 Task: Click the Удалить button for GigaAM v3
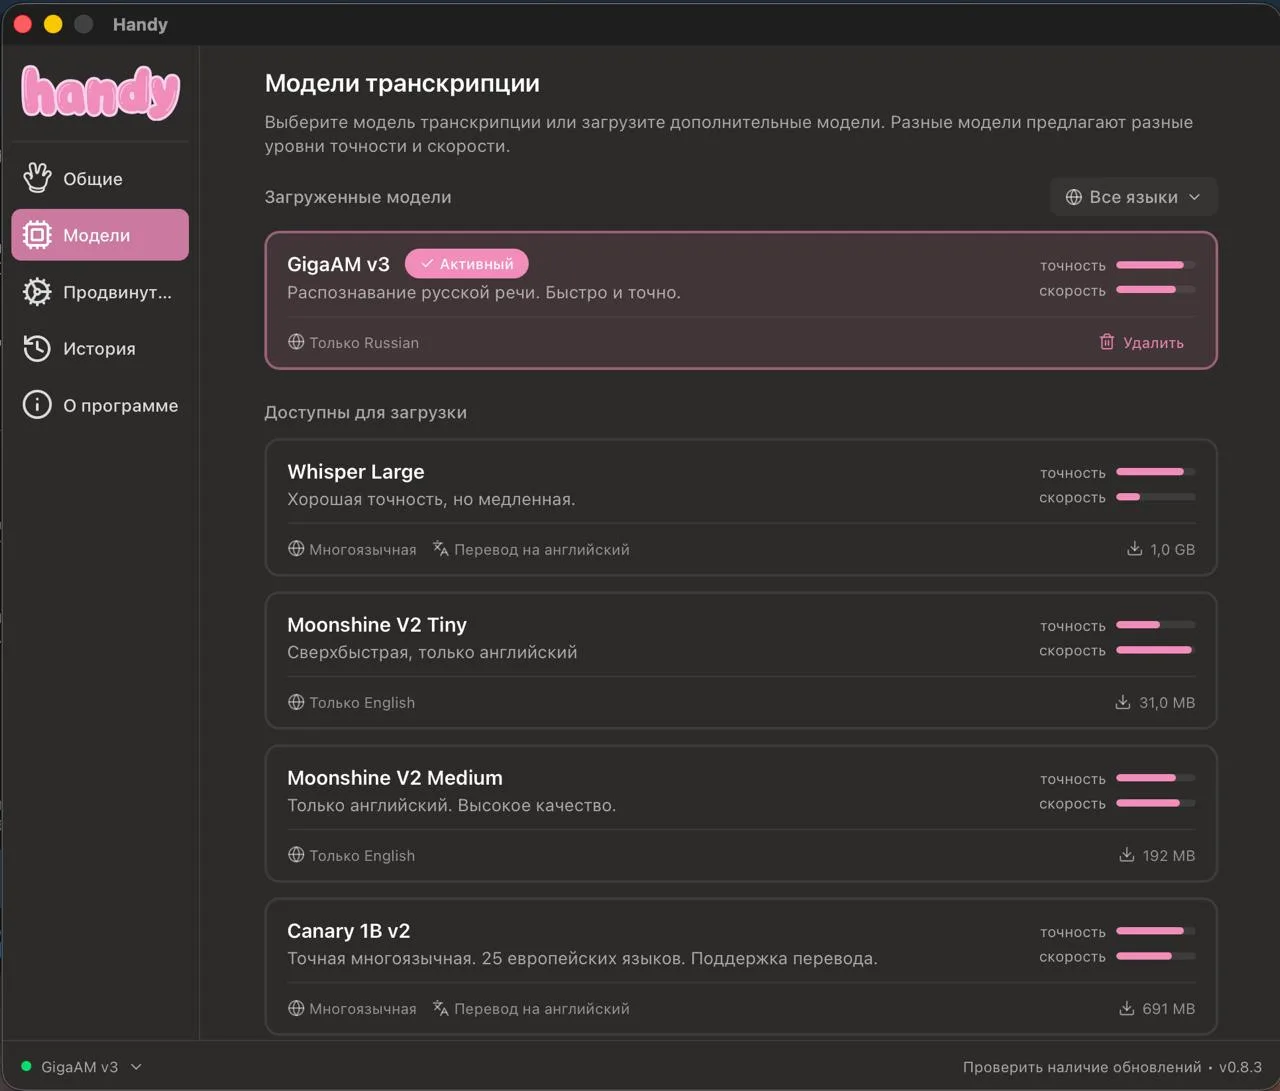1141,342
